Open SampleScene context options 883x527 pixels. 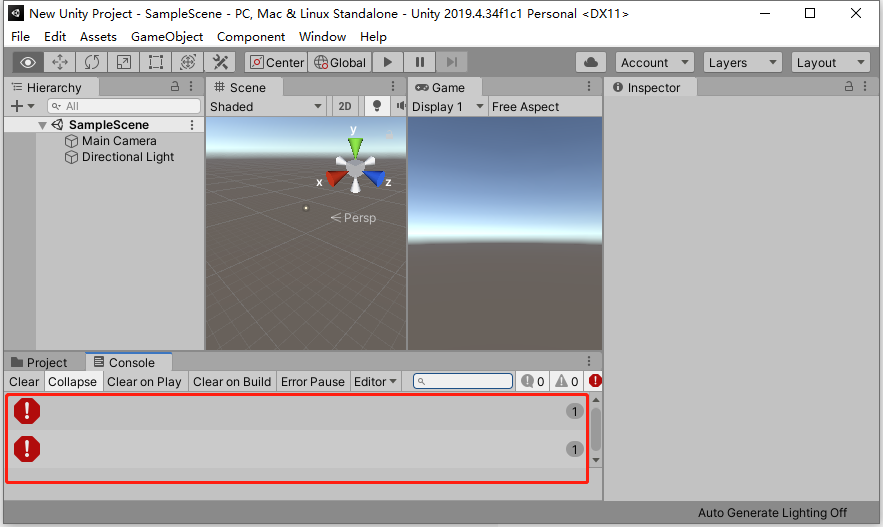click(192, 125)
